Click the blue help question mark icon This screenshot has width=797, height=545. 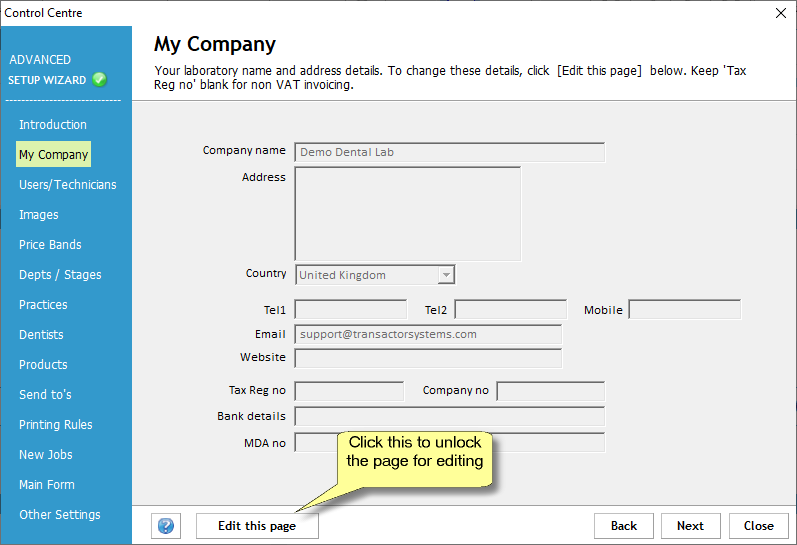(x=166, y=526)
